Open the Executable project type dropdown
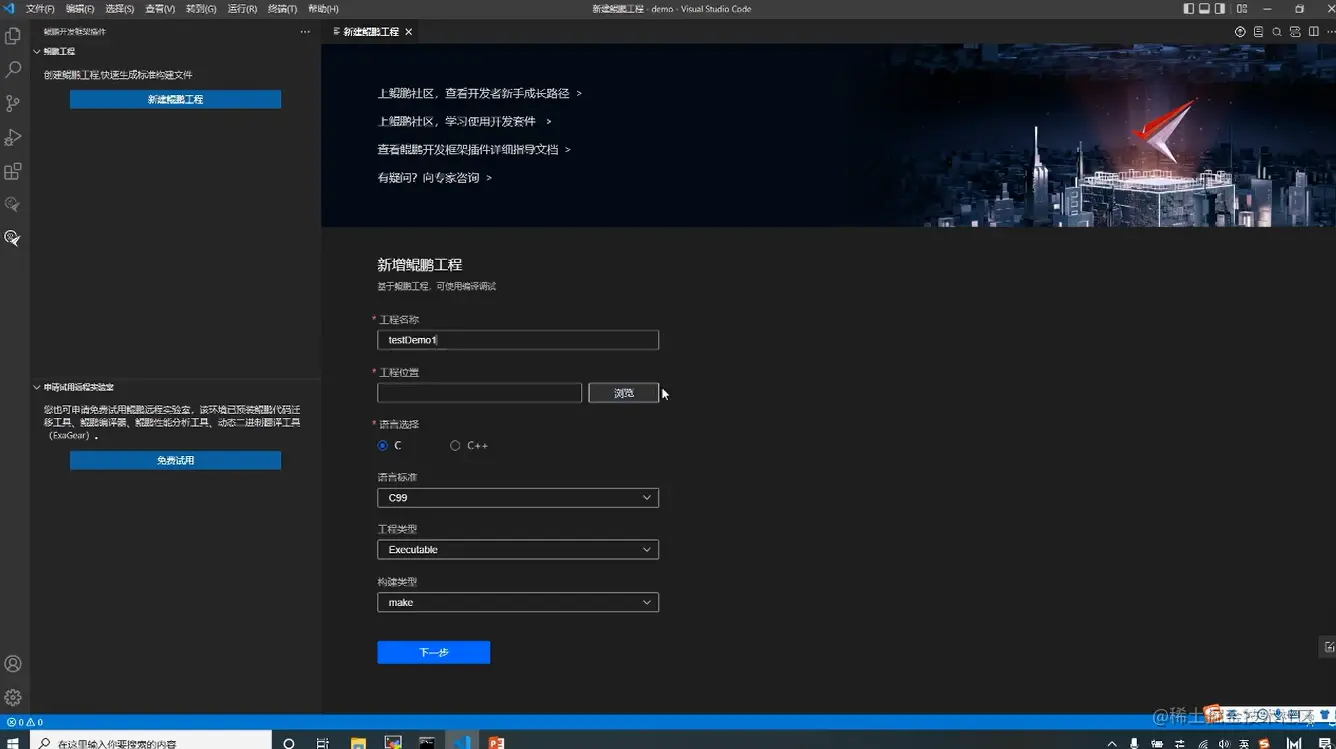1336x749 pixels. [x=518, y=550]
